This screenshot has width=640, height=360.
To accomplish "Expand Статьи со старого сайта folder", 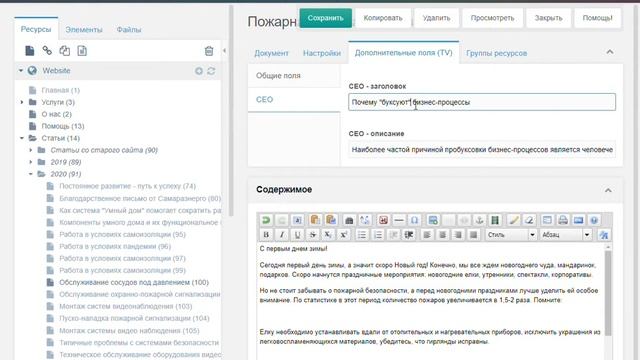I will tap(31, 150).
